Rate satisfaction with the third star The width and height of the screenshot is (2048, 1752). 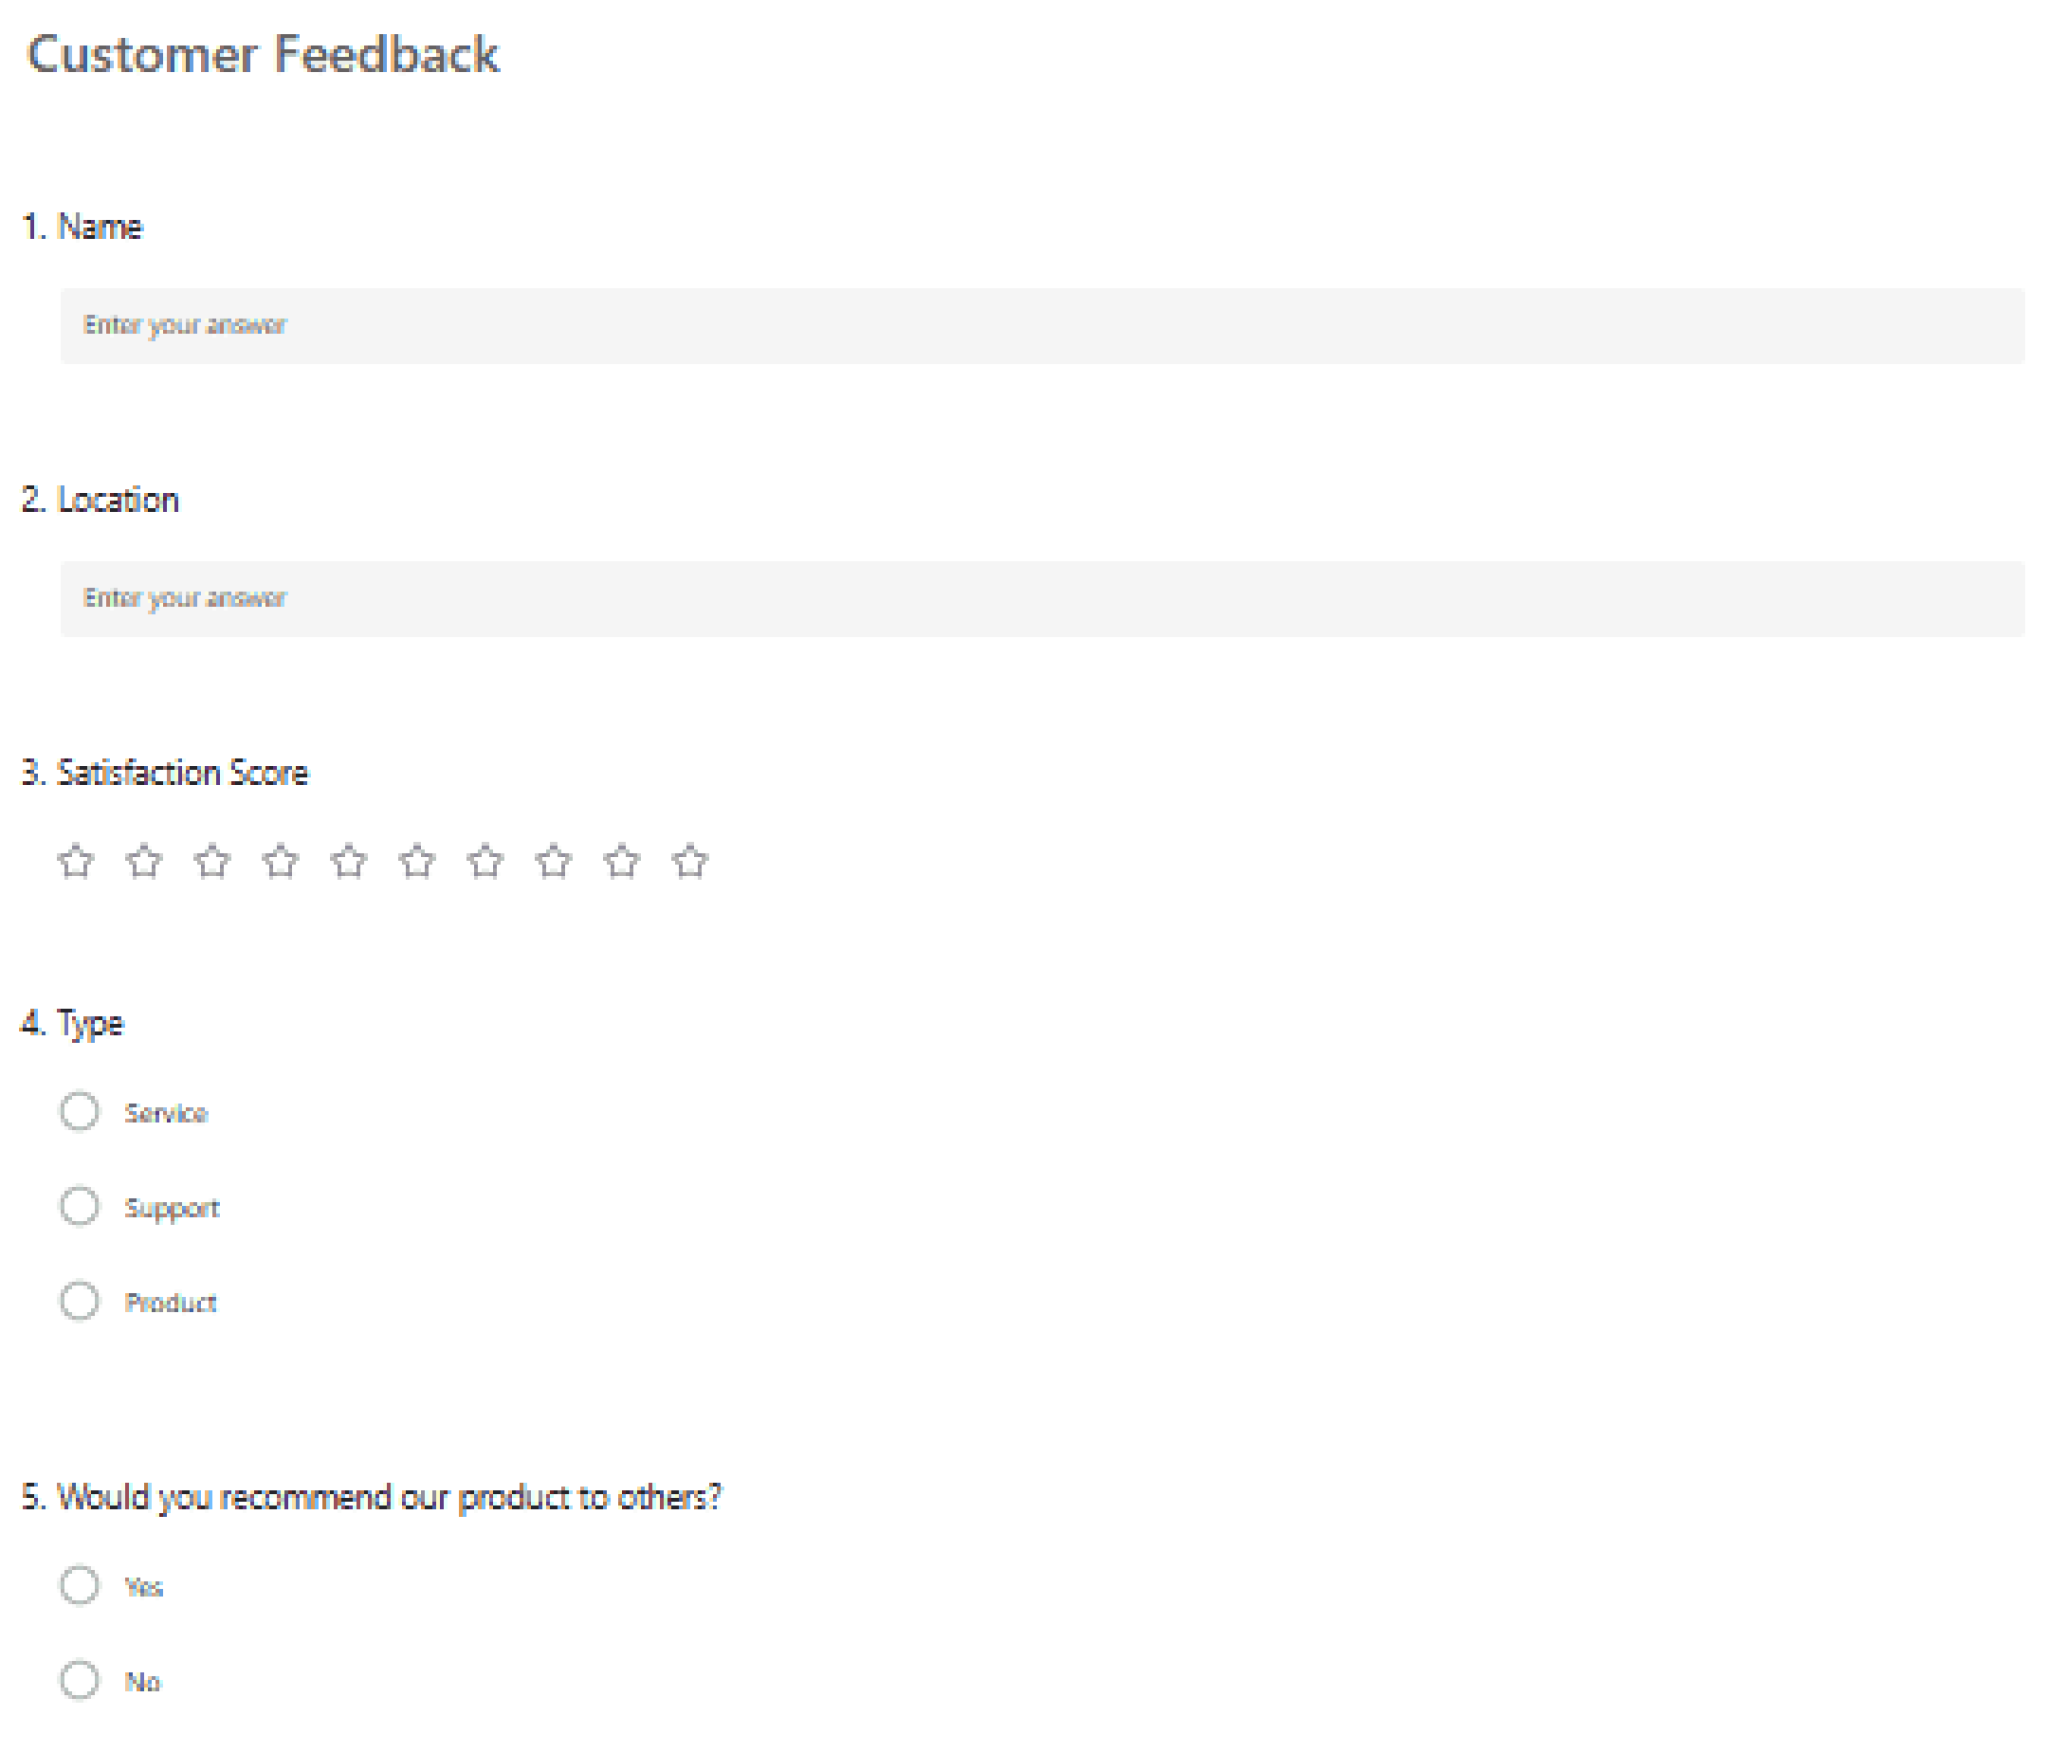click(x=212, y=861)
